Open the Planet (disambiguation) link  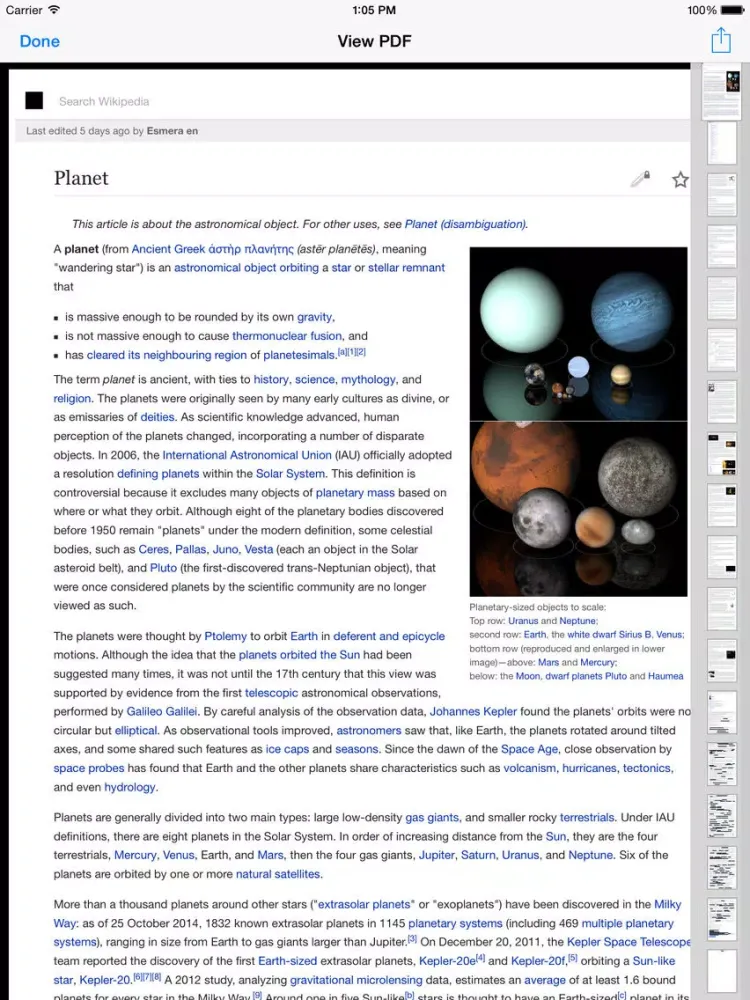pyautogui.click(x=465, y=224)
